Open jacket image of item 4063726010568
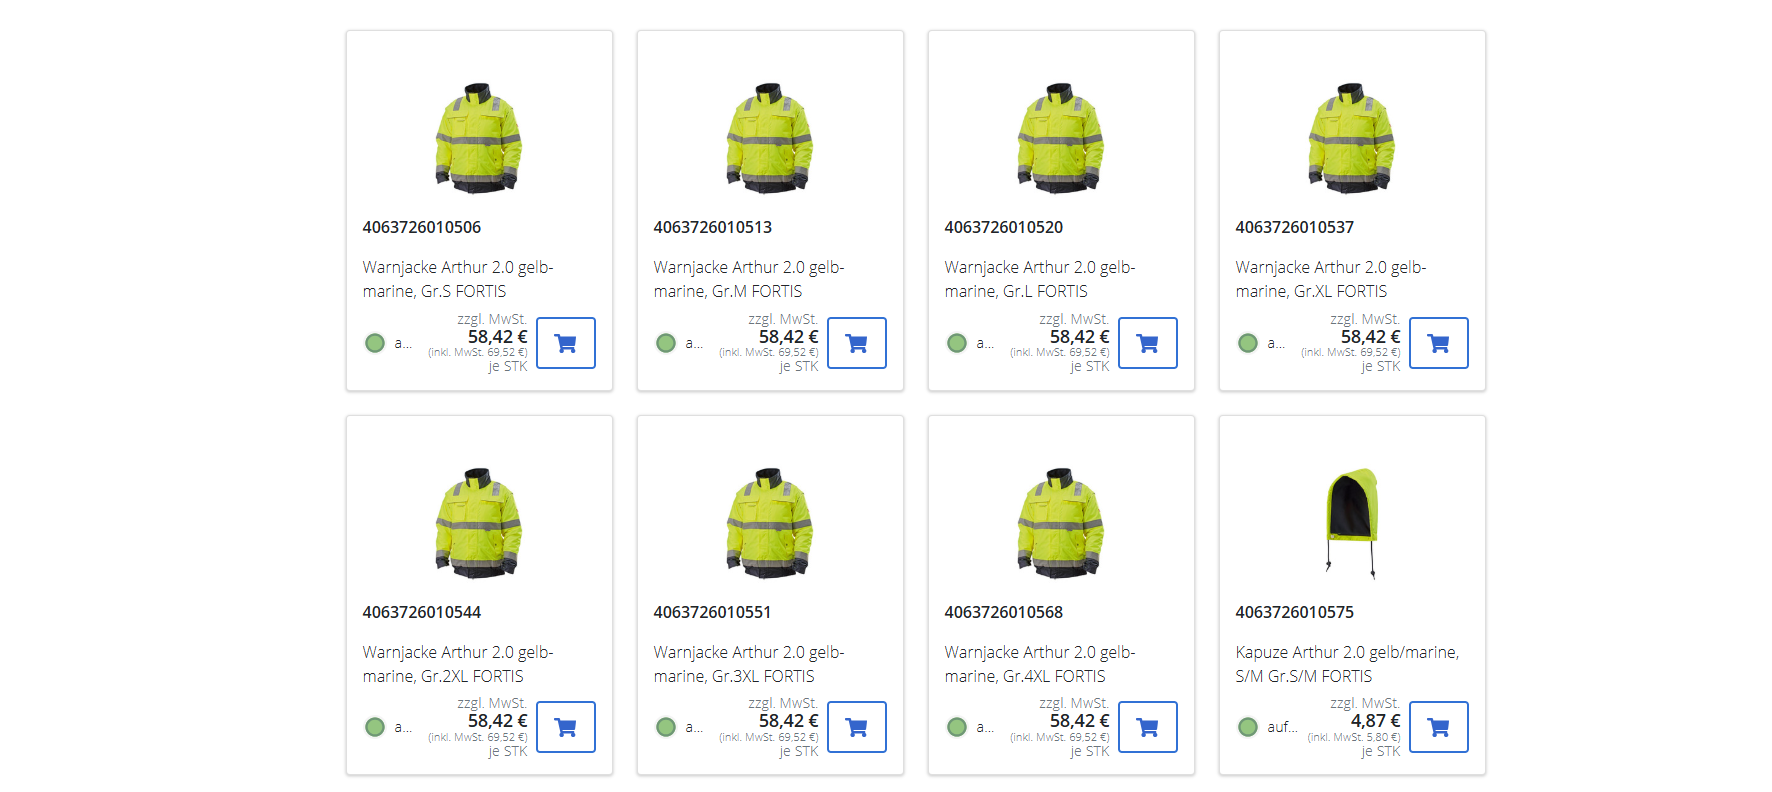 pos(1061,523)
